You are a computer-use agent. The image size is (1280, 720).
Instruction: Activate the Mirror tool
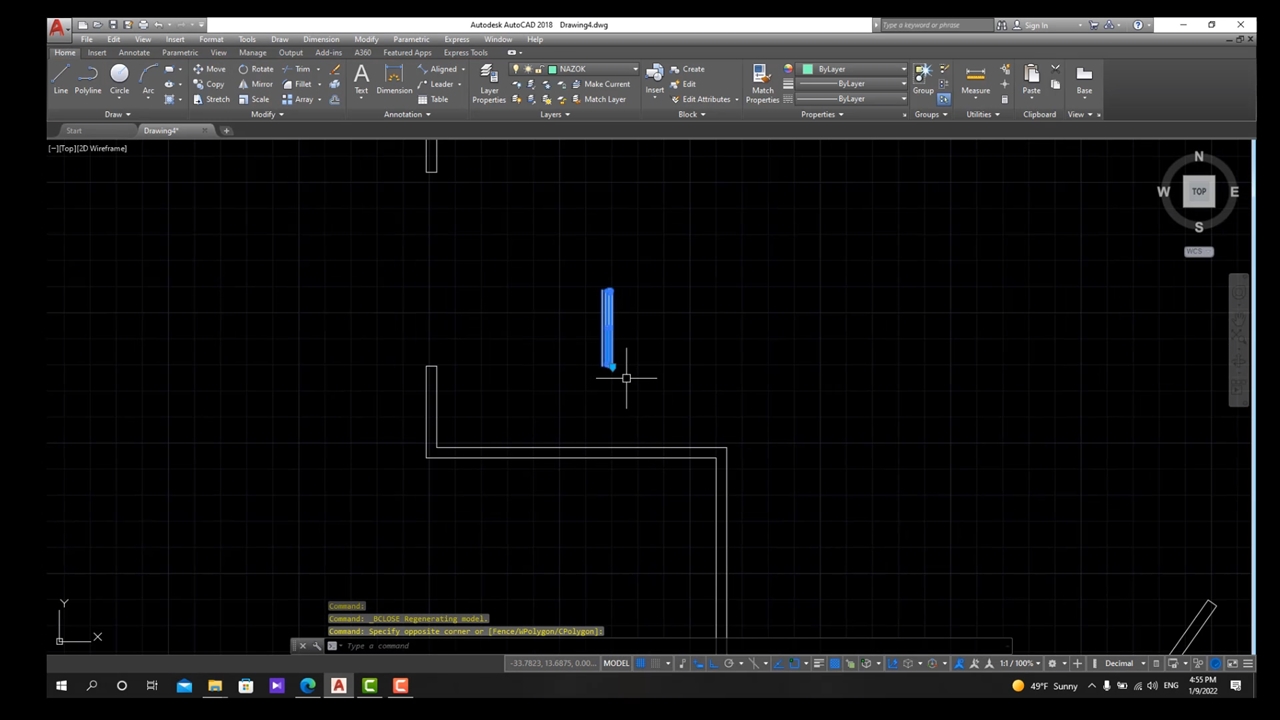(255, 84)
